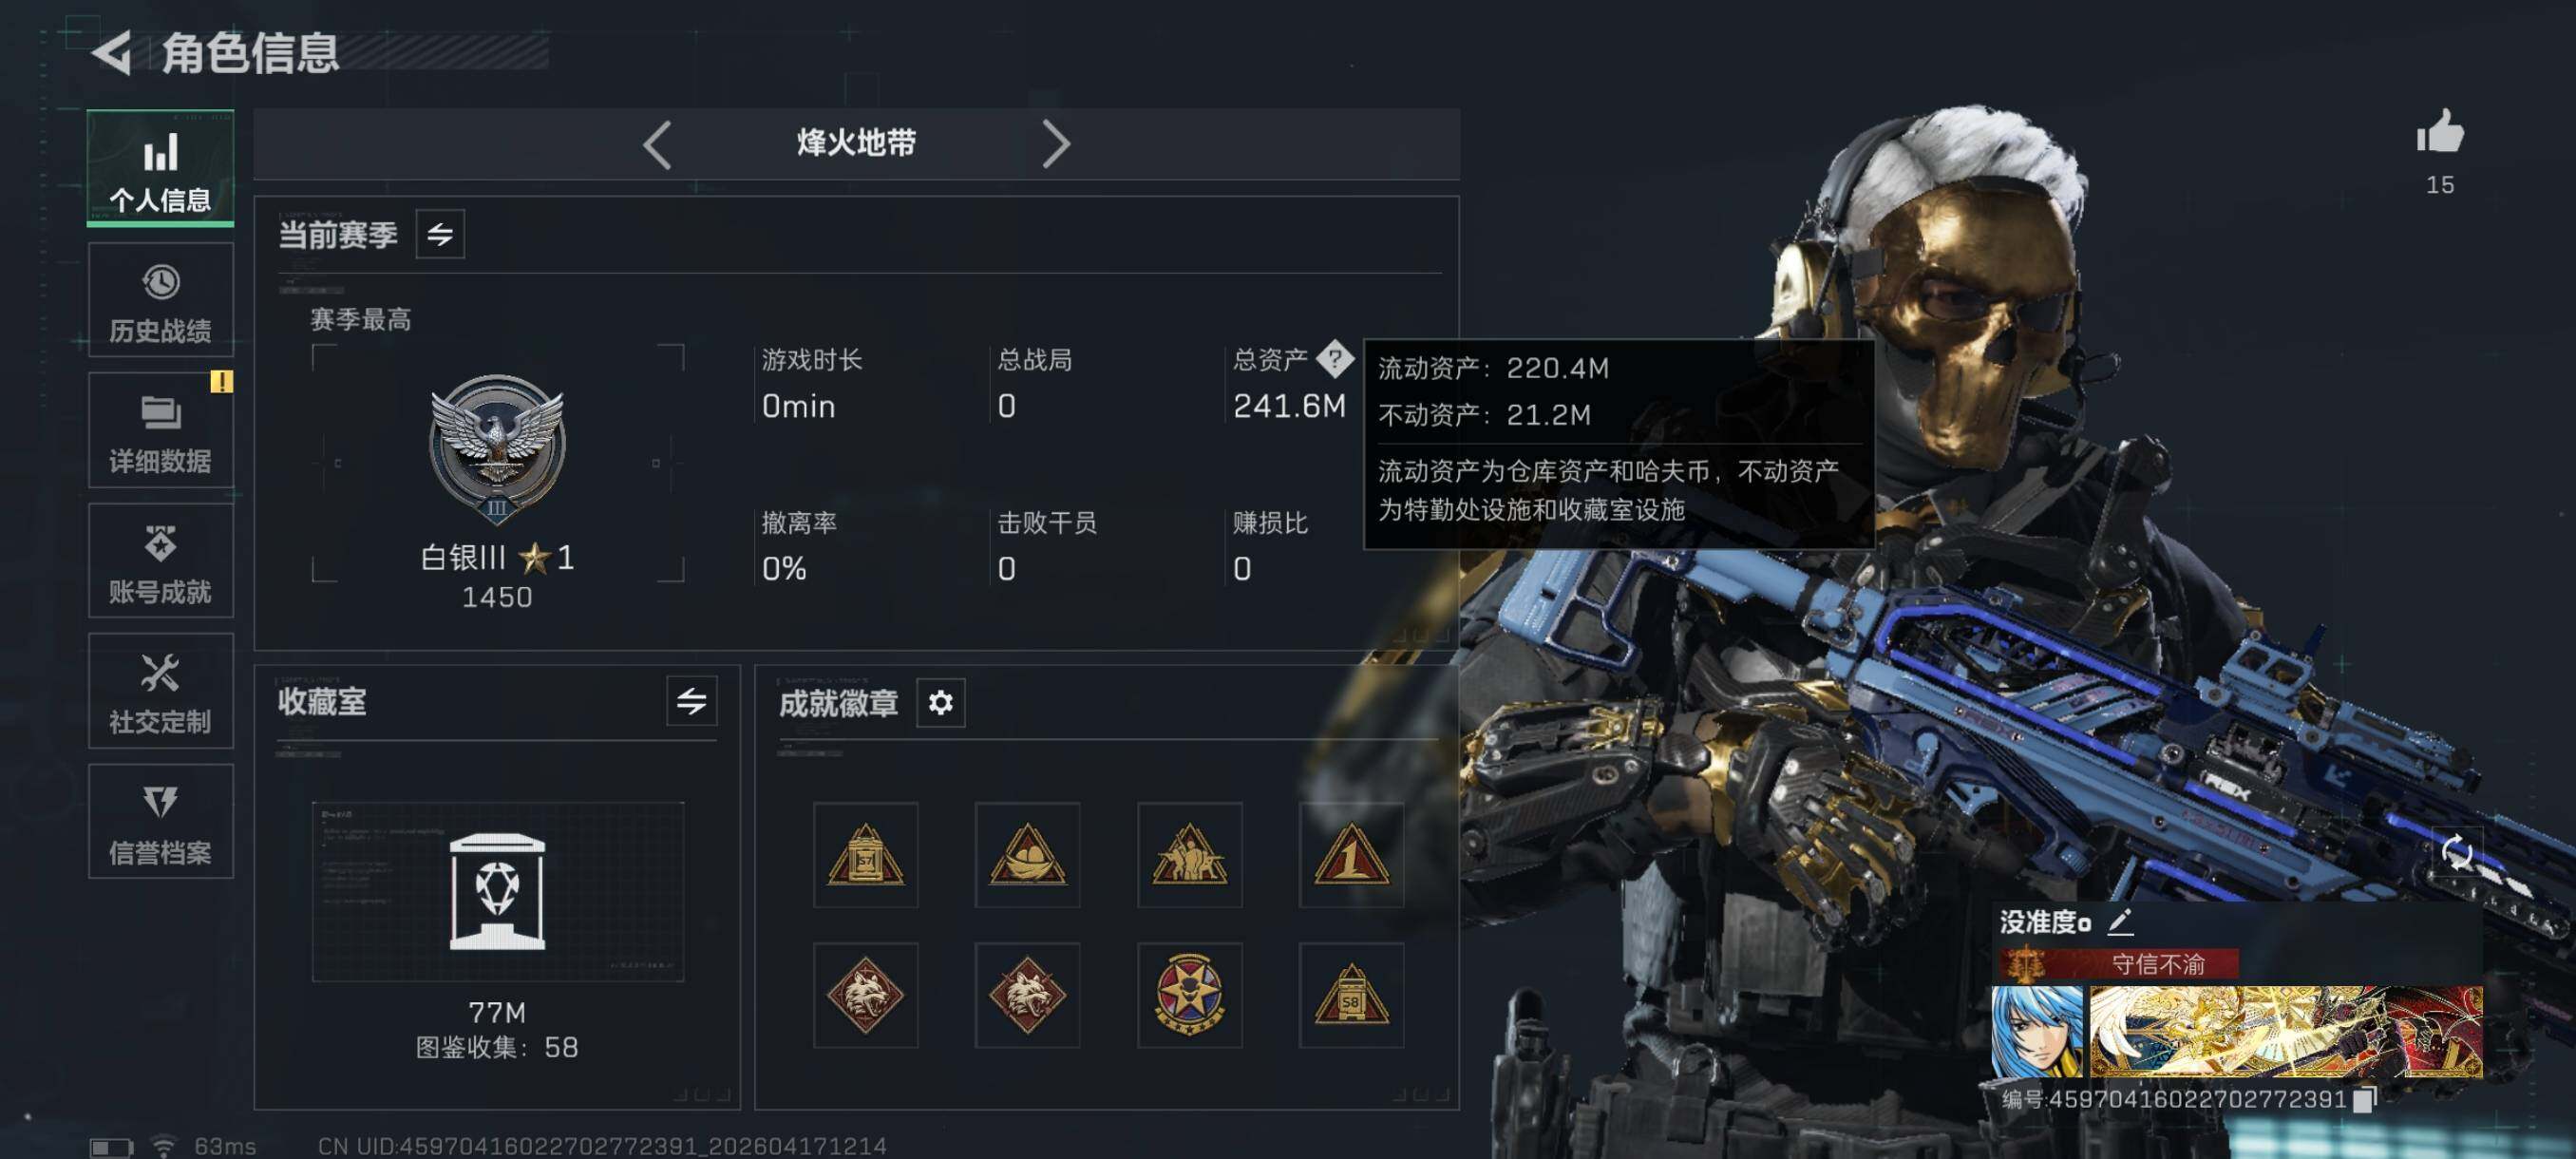Switch to previous mode with left chevron

click(x=657, y=145)
